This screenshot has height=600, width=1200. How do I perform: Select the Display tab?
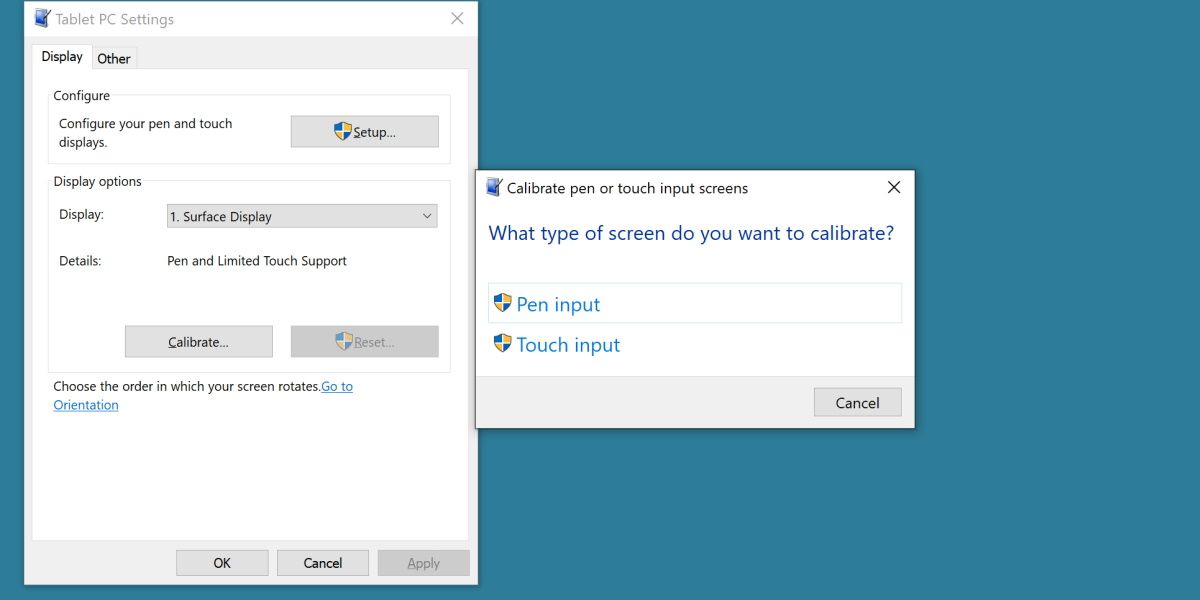point(61,56)
